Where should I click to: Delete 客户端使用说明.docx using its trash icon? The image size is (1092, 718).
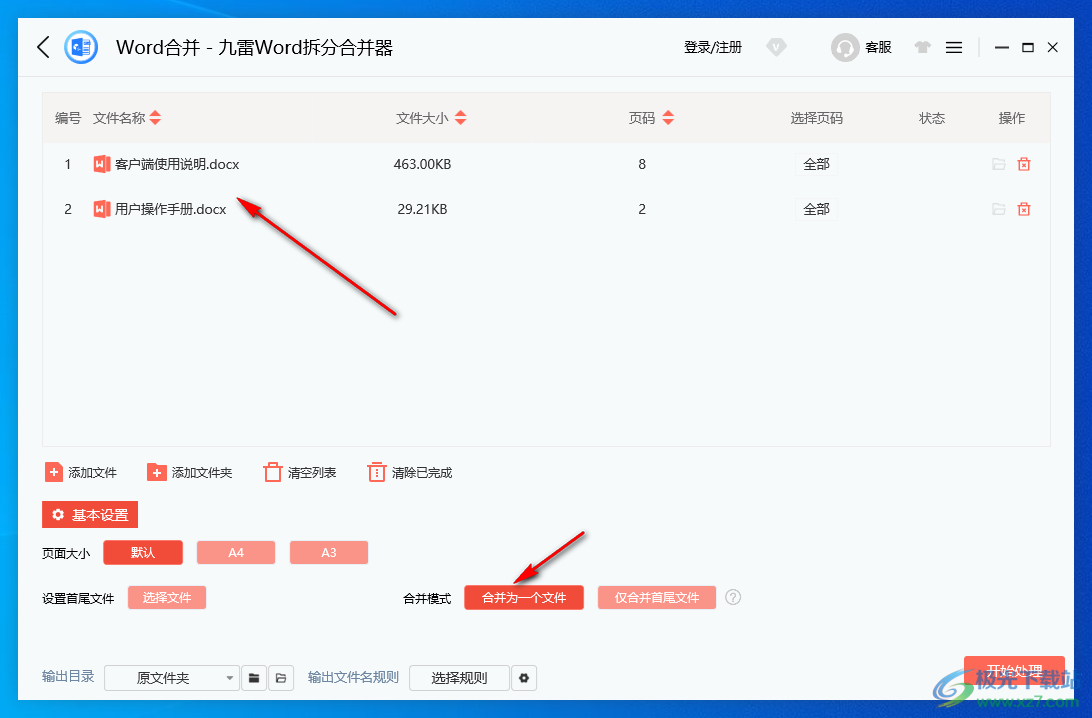[1023, 164]
